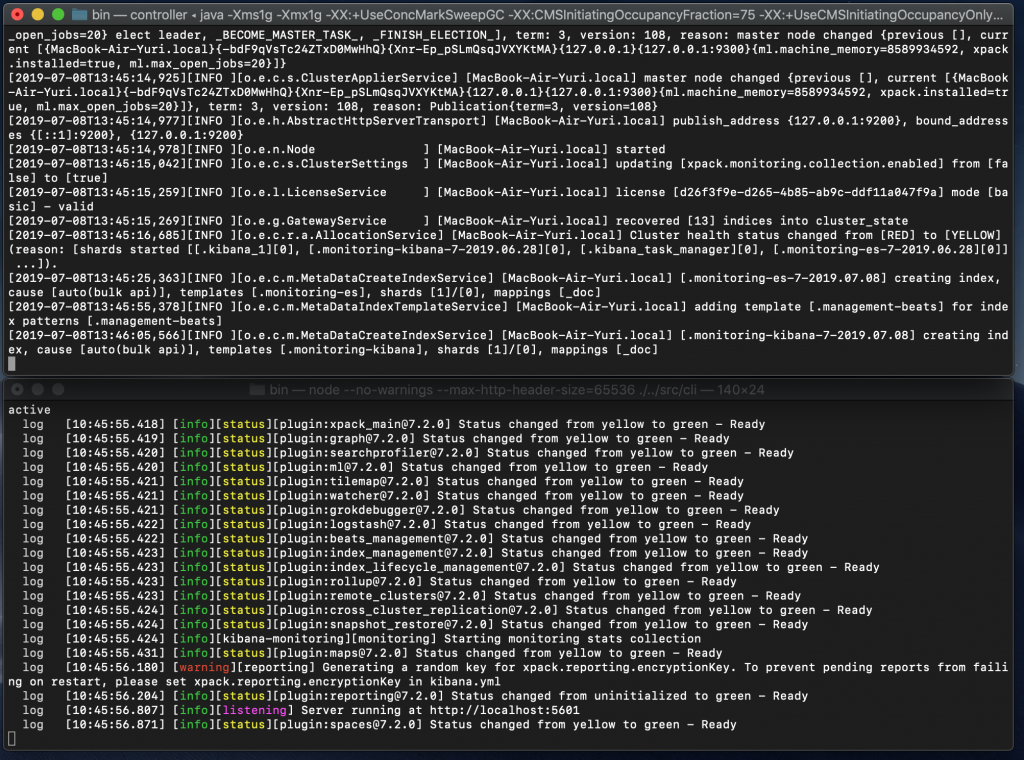
Task: Click 'xpack.reporting.encryptionKey in kibana.yml' text
Action: (x=347, y=682)
